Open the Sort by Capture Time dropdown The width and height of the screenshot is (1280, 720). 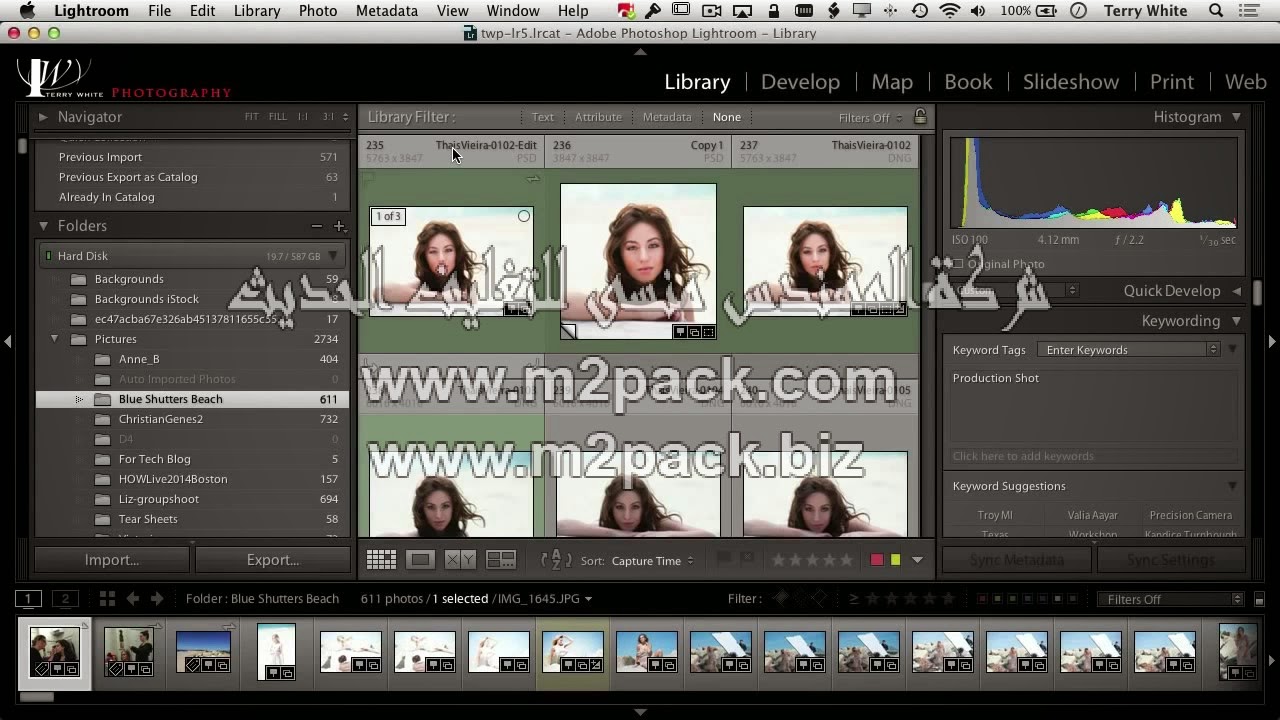point(652,561)
